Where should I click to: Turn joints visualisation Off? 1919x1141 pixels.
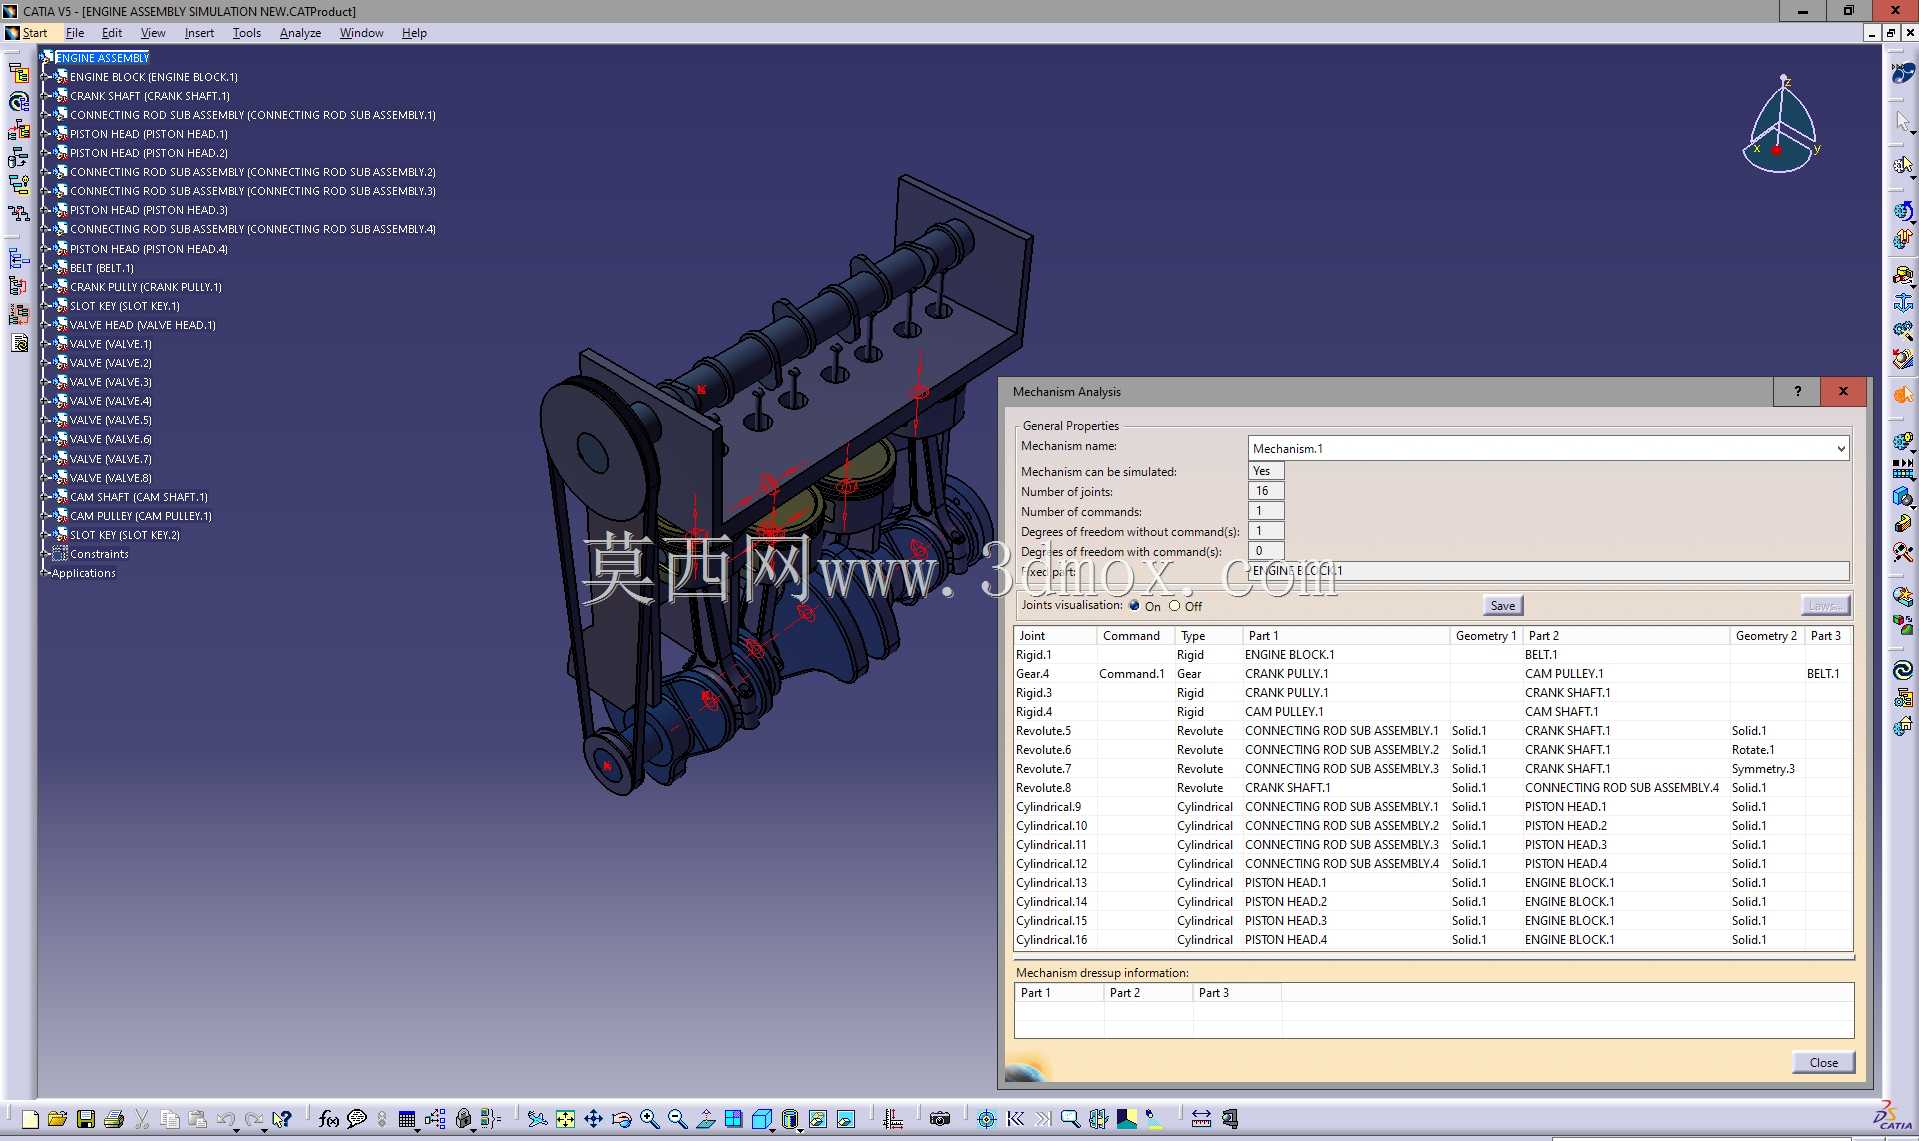click(x=1175, y=606)
